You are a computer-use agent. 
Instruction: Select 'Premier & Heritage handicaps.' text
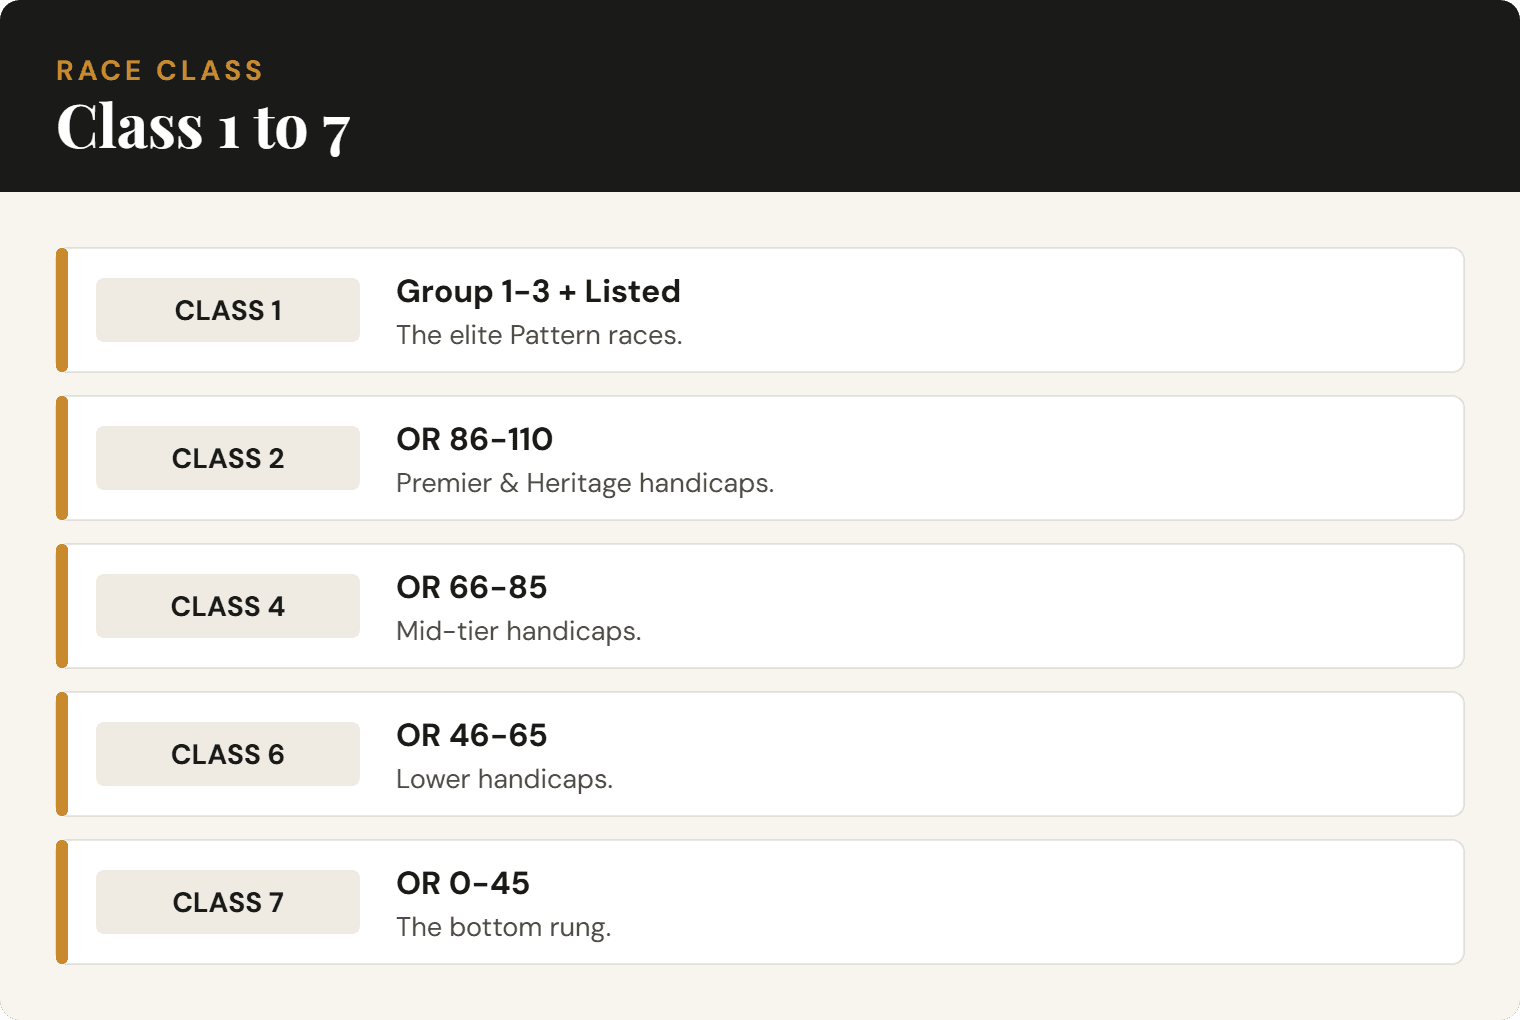(x=585, y=483)
